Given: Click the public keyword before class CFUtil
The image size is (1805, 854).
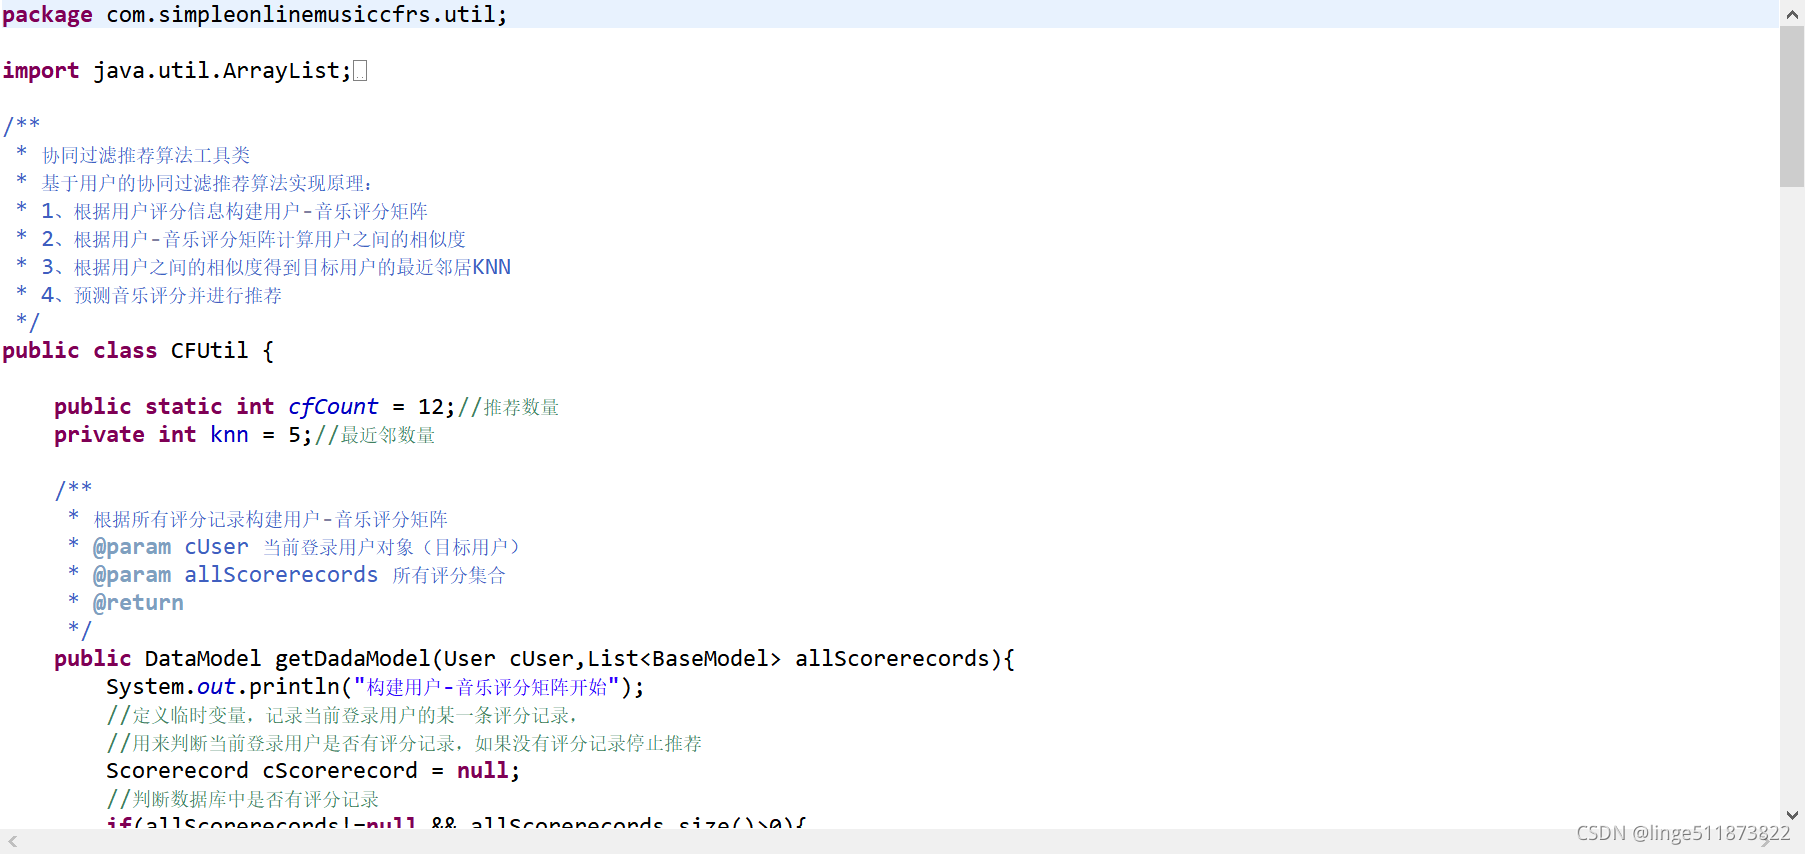Looking at the screenshot, I should (41, 351).
